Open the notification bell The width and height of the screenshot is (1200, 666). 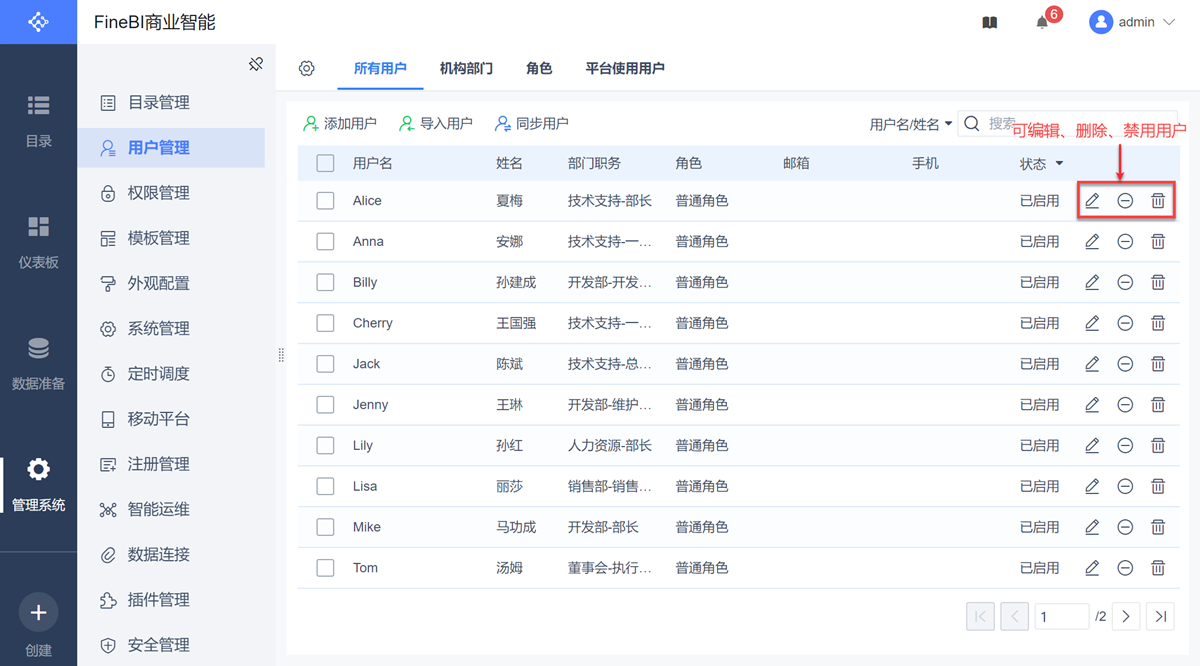1042,23
